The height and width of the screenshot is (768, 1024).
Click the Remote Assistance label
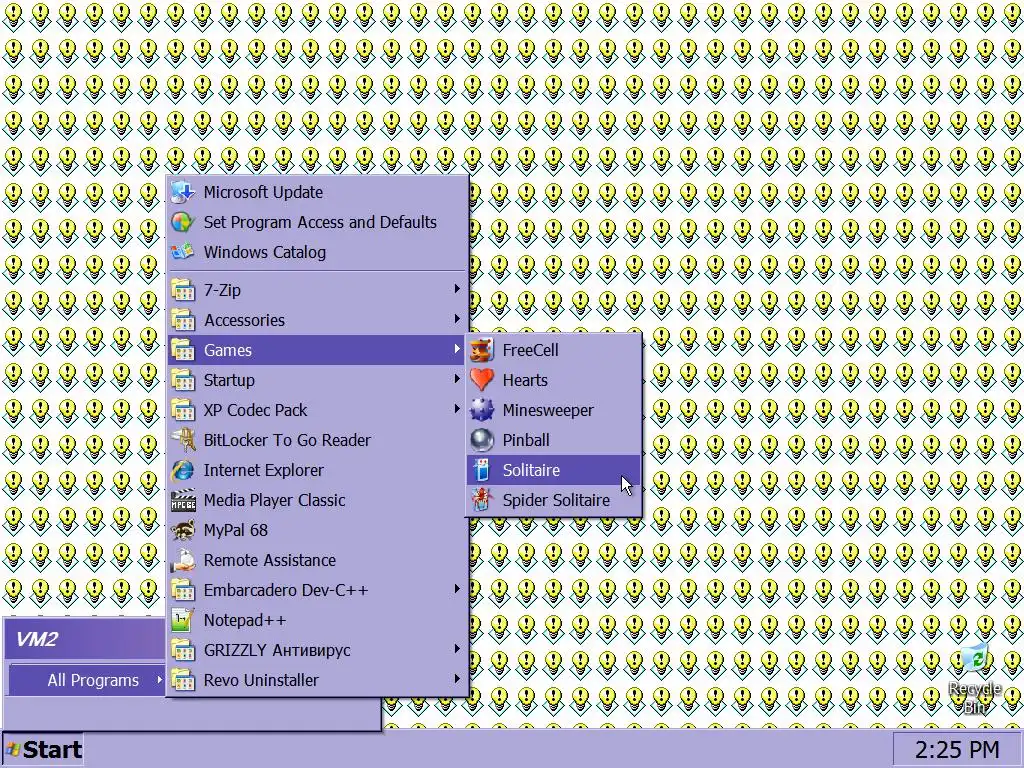coord(269,560)
